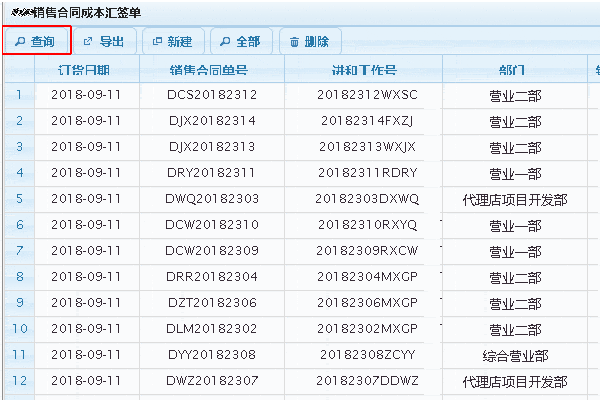This screenshot has height=400, width=600.
Task: Click contract number DRY20182311
Action: 211,173
